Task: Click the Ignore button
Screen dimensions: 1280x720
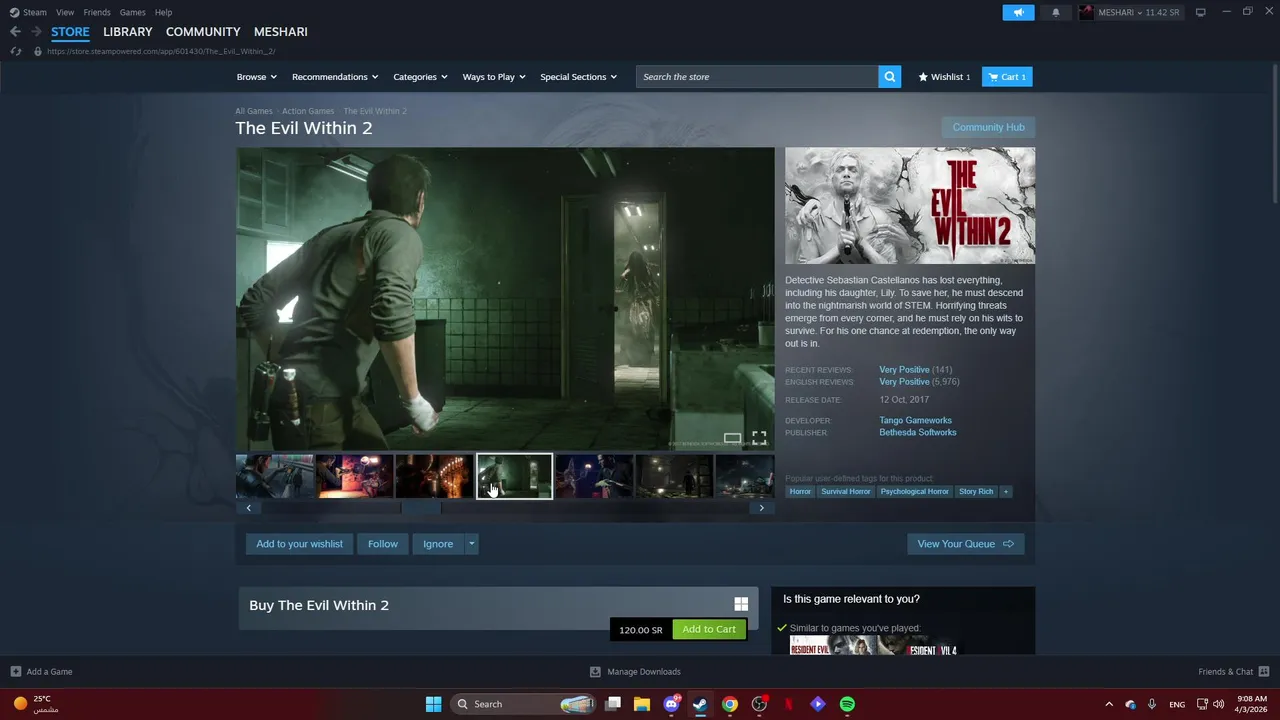Action: coord(438,544)
